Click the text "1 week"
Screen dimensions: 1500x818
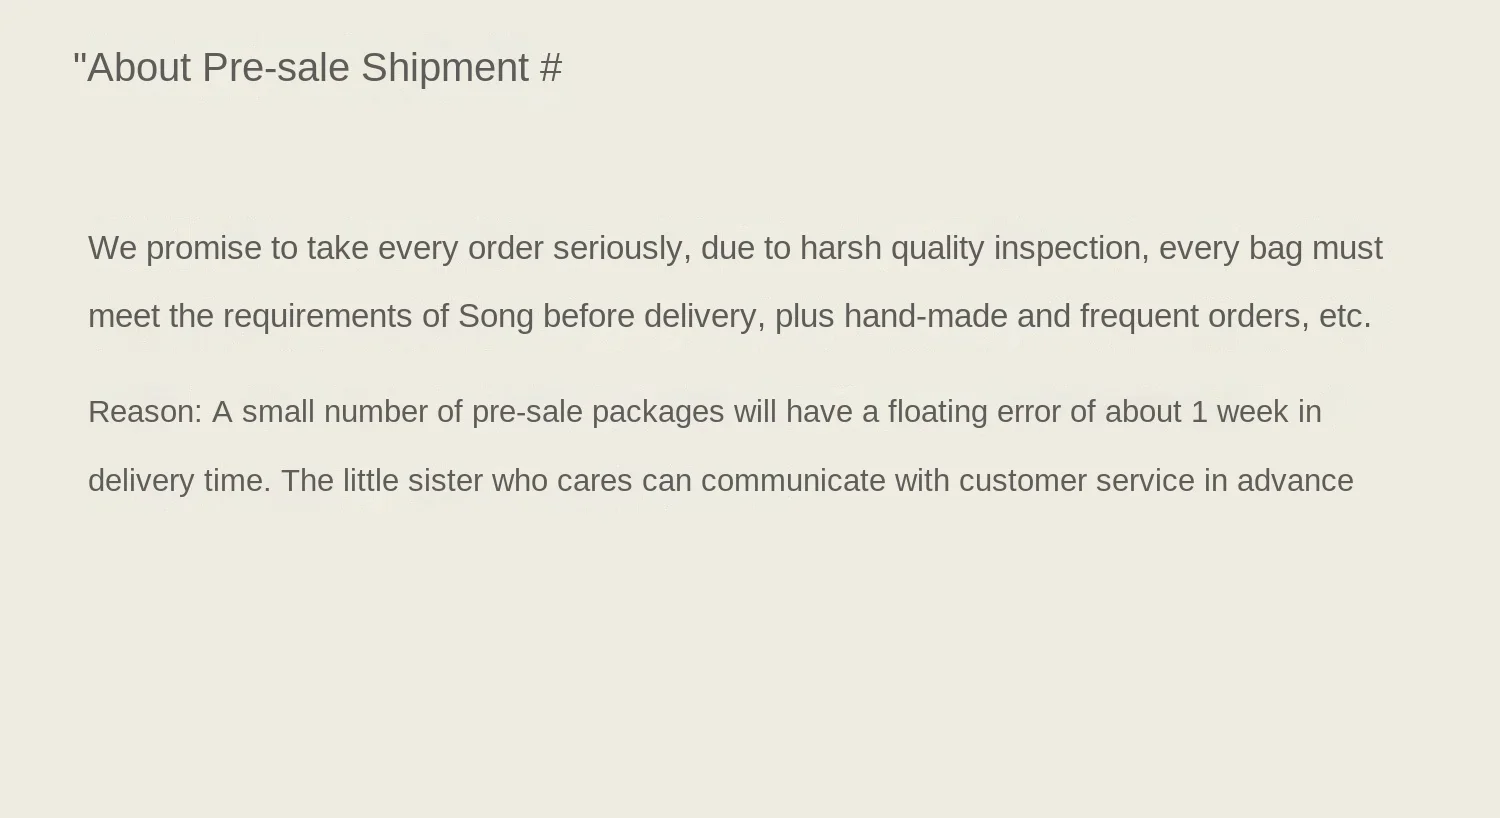click(x=1239, y=412)
